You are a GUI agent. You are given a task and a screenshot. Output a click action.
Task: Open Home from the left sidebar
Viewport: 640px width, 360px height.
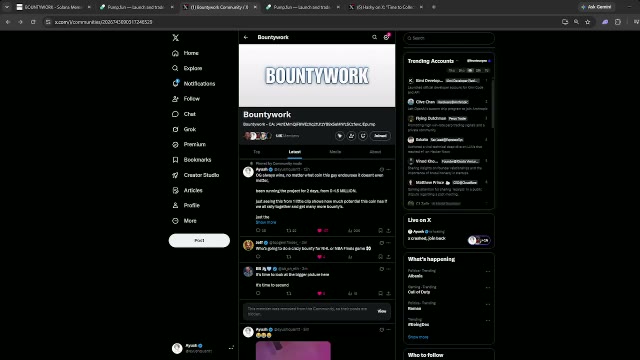(x=186, y=53)
